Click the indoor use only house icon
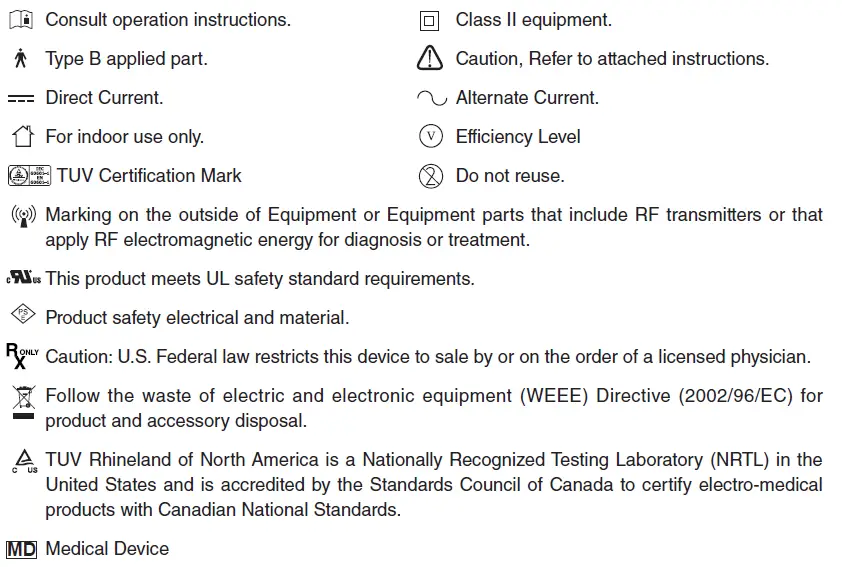 click(x=21, y=137)
